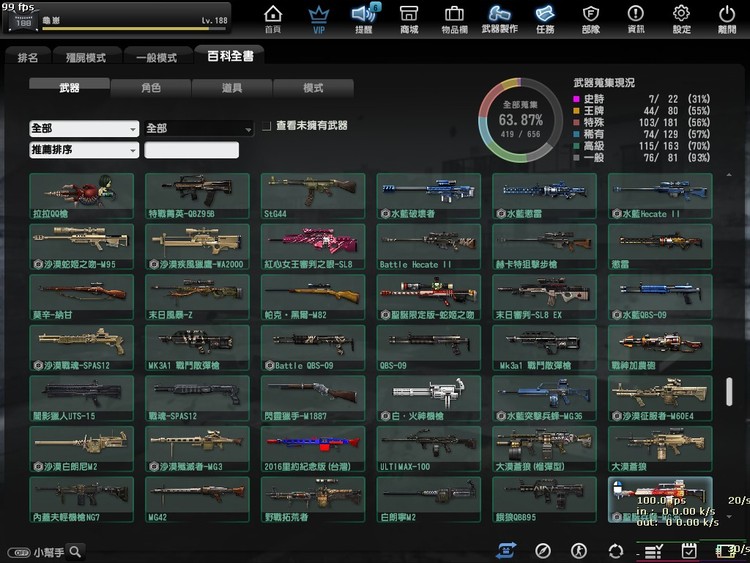Viewport: 750px width, 563px height.
Task: Open the 任務 missions icon
Action: [x=545, y=19]
